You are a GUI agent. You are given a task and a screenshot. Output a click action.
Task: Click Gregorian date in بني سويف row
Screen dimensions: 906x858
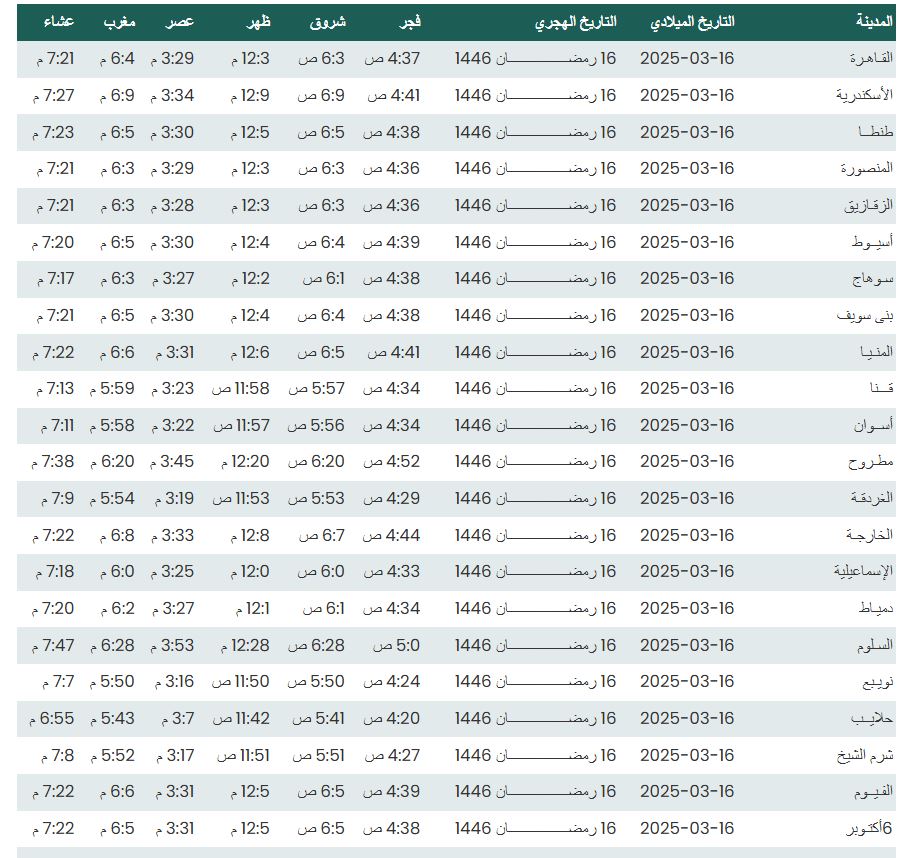pyautogui.click(x=687, y=316)
